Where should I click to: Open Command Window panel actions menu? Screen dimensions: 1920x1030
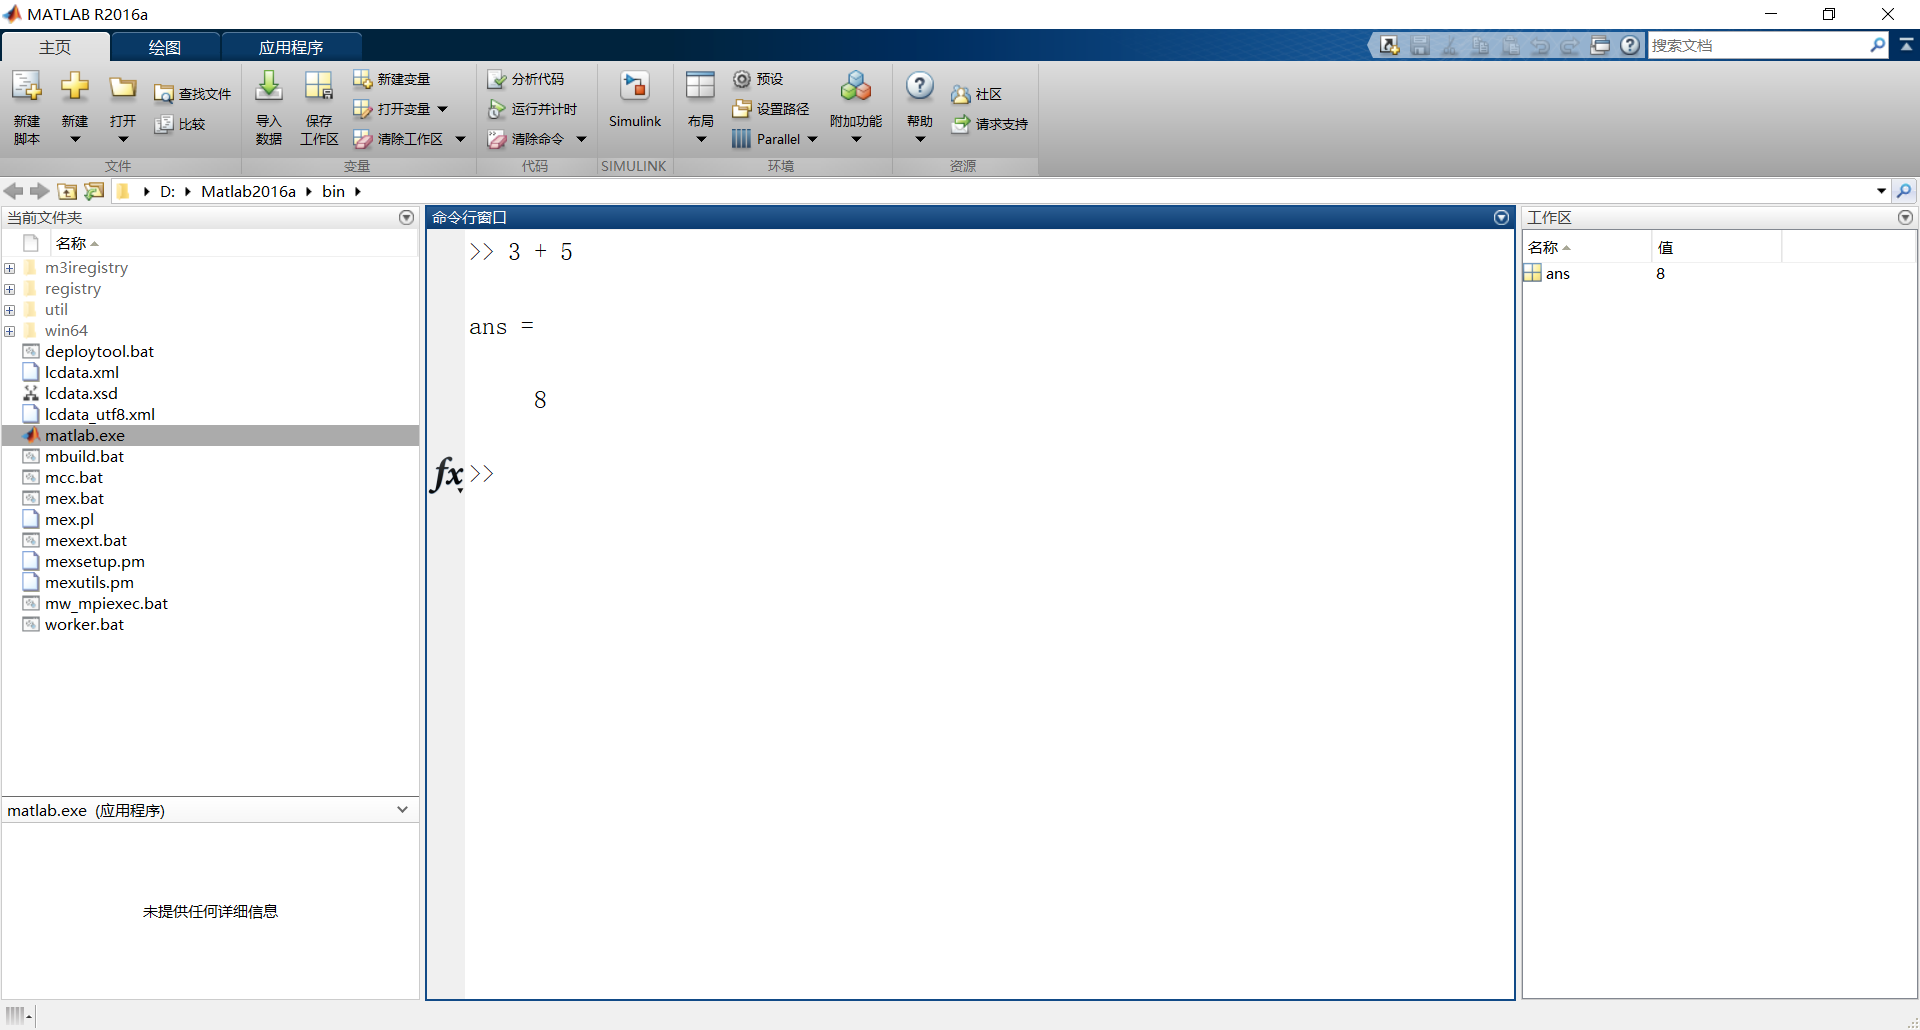point(1501,217)
